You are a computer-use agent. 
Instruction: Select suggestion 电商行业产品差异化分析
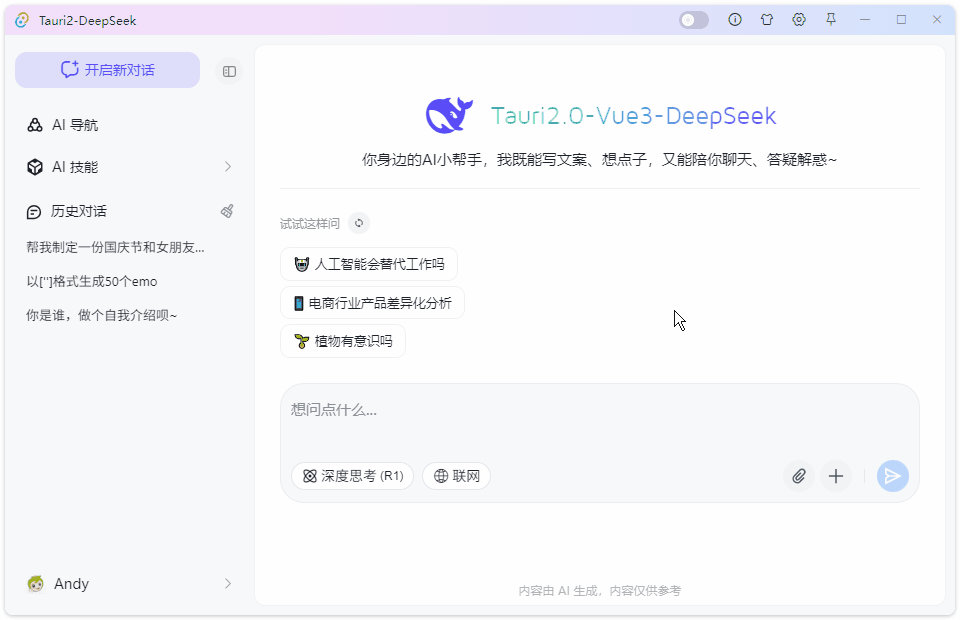tap(372, 303)
